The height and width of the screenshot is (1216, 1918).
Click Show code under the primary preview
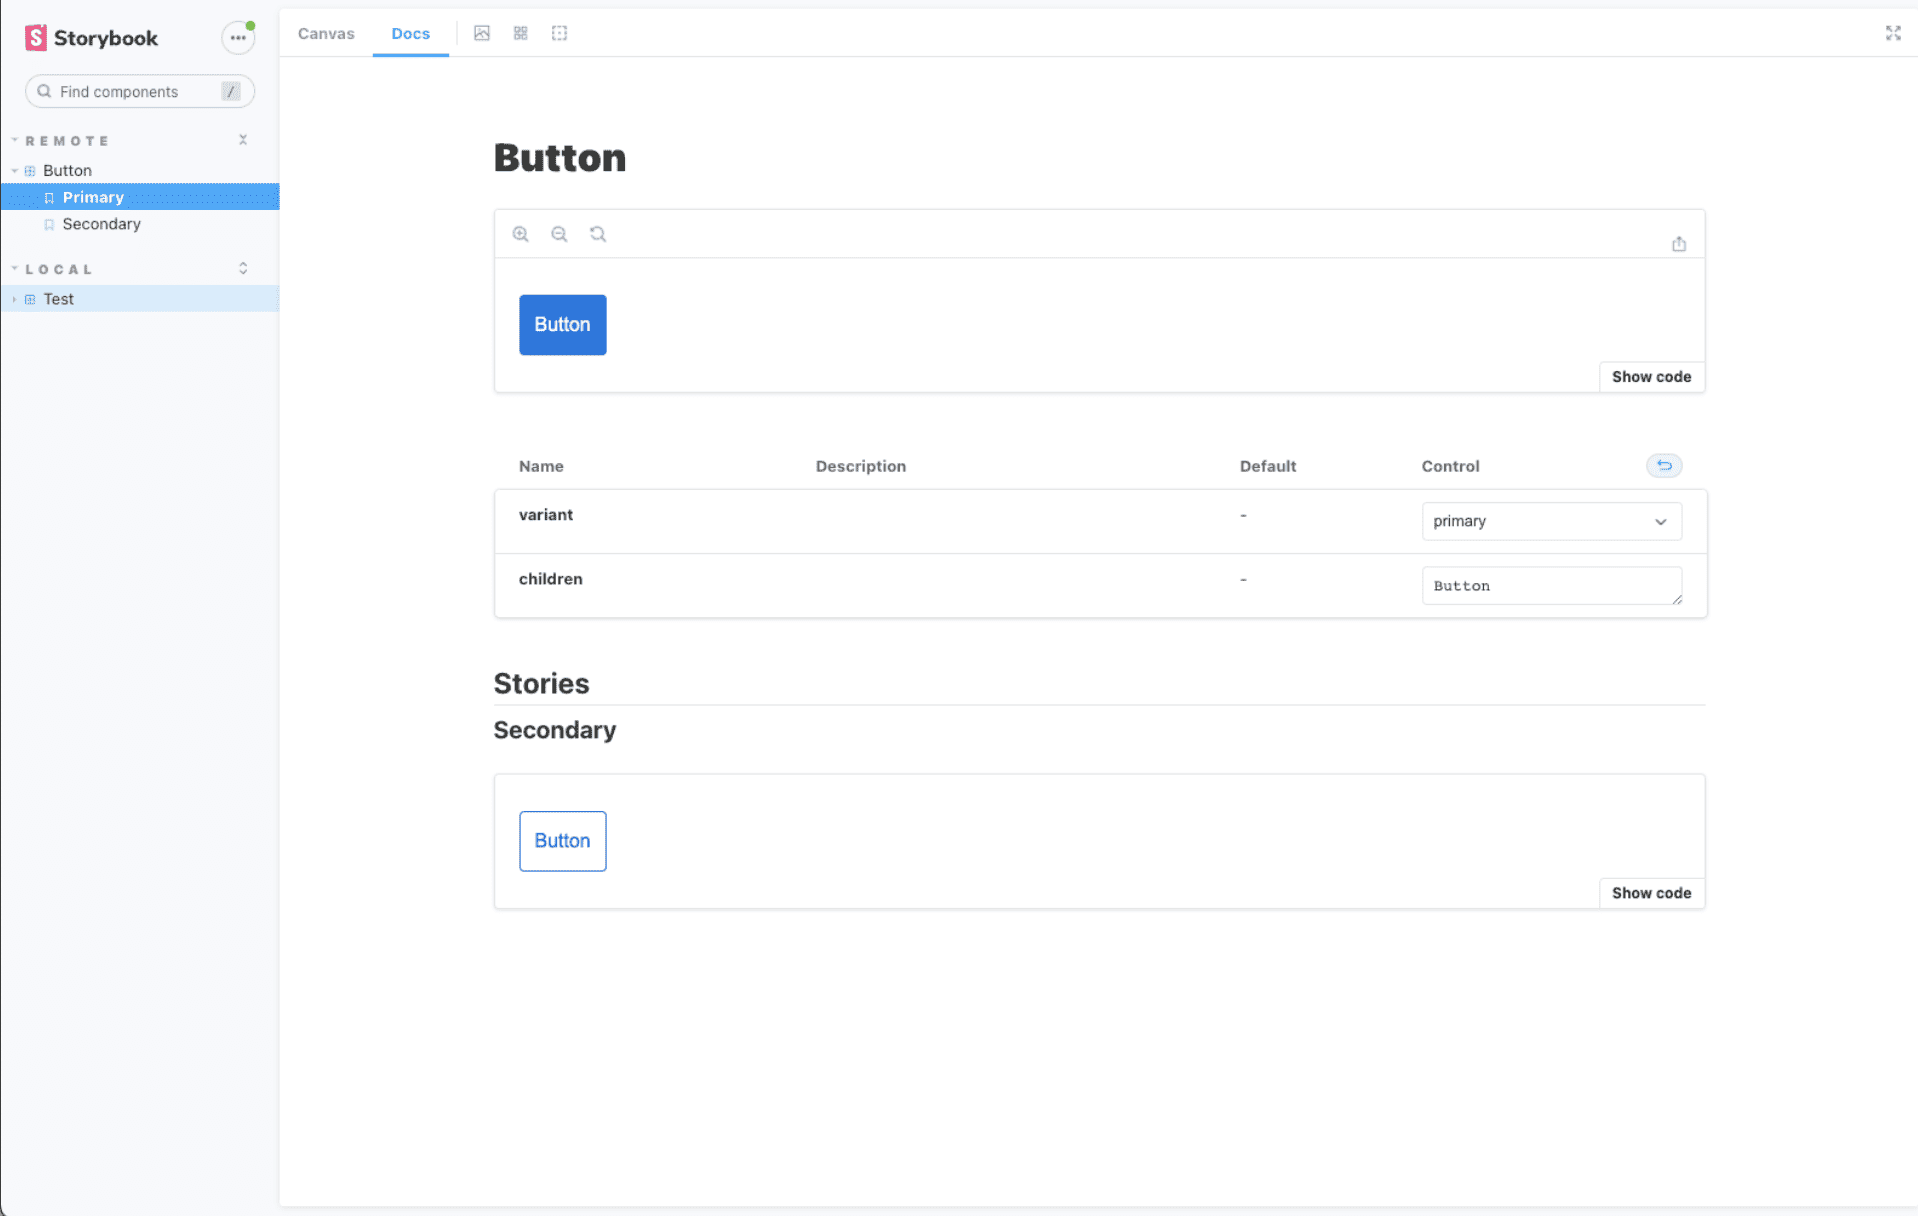pos(1650,377)
